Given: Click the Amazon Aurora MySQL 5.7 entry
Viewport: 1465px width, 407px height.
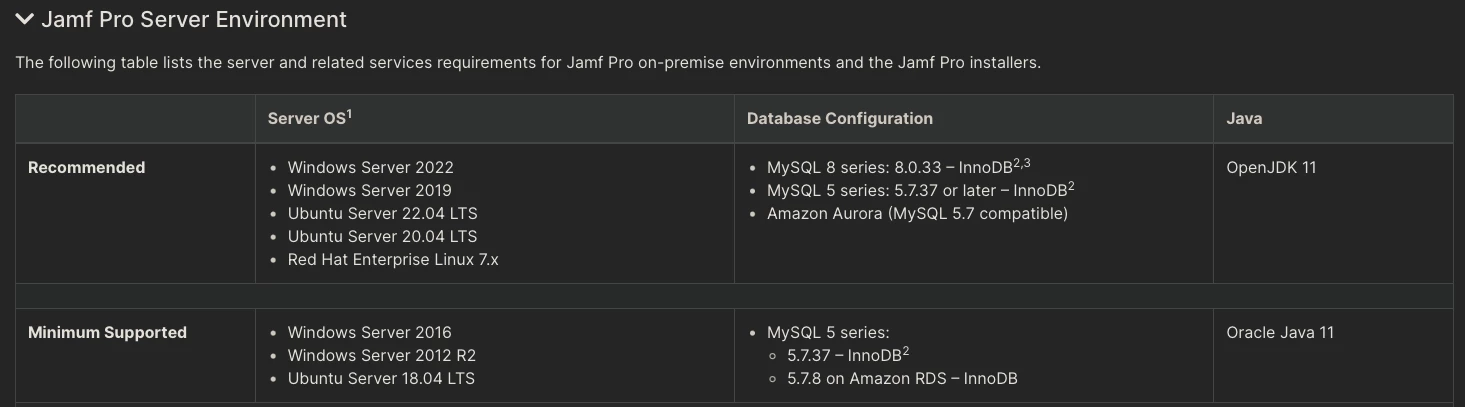Looking at the screenshot, I should (917, 213).
